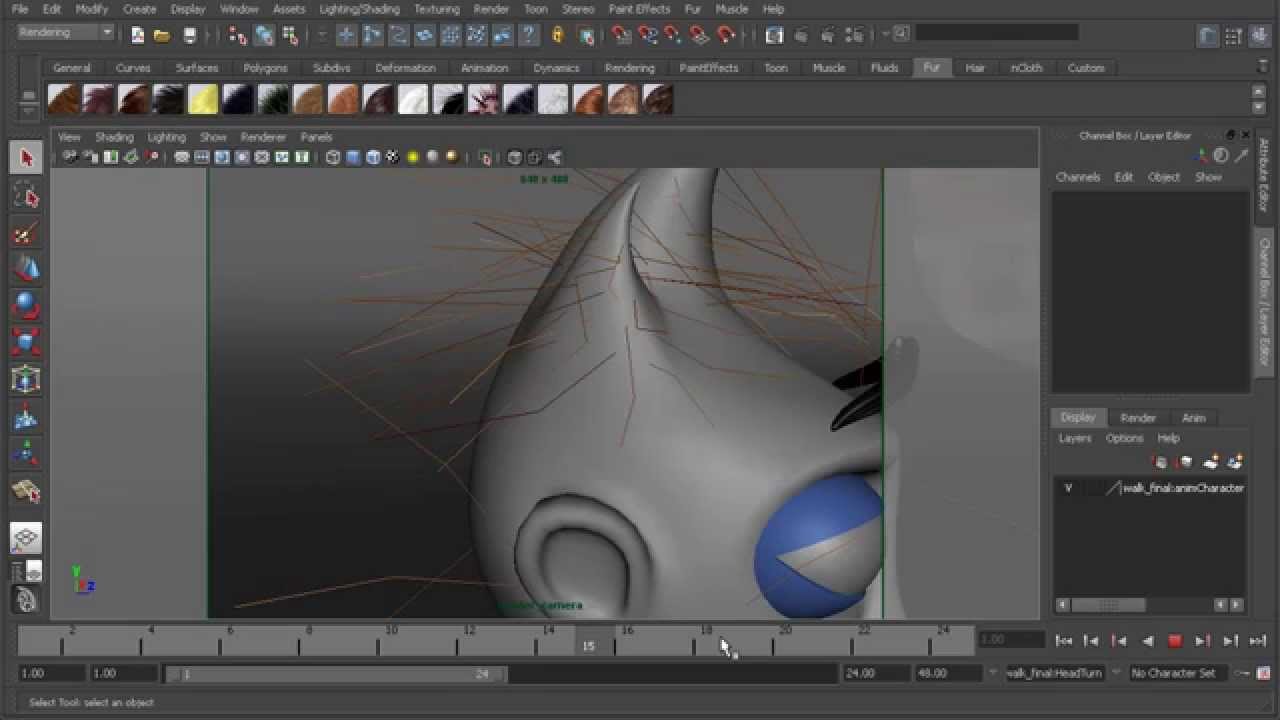This screenshot has height=720, width=1280.
Task: Toggle the viewport resolution gate icon
Action: click(x=222, y=157)
